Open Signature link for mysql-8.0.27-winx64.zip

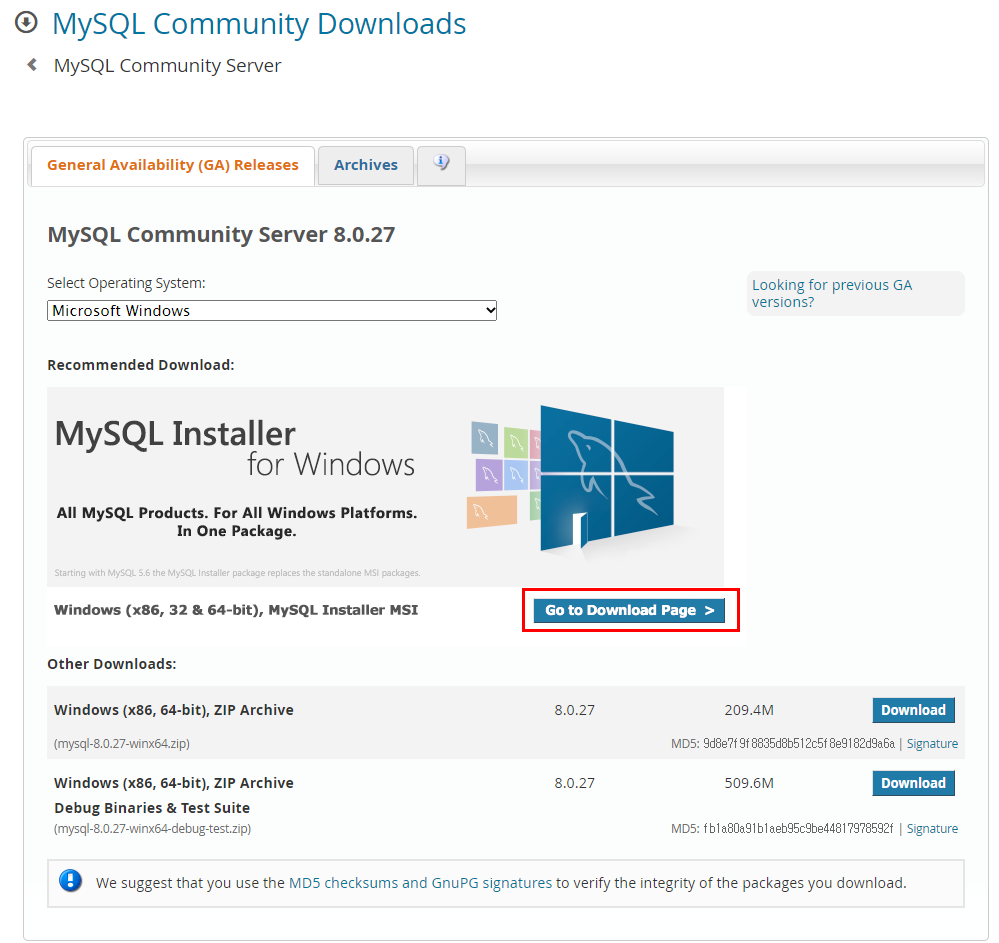coord(932,744)
